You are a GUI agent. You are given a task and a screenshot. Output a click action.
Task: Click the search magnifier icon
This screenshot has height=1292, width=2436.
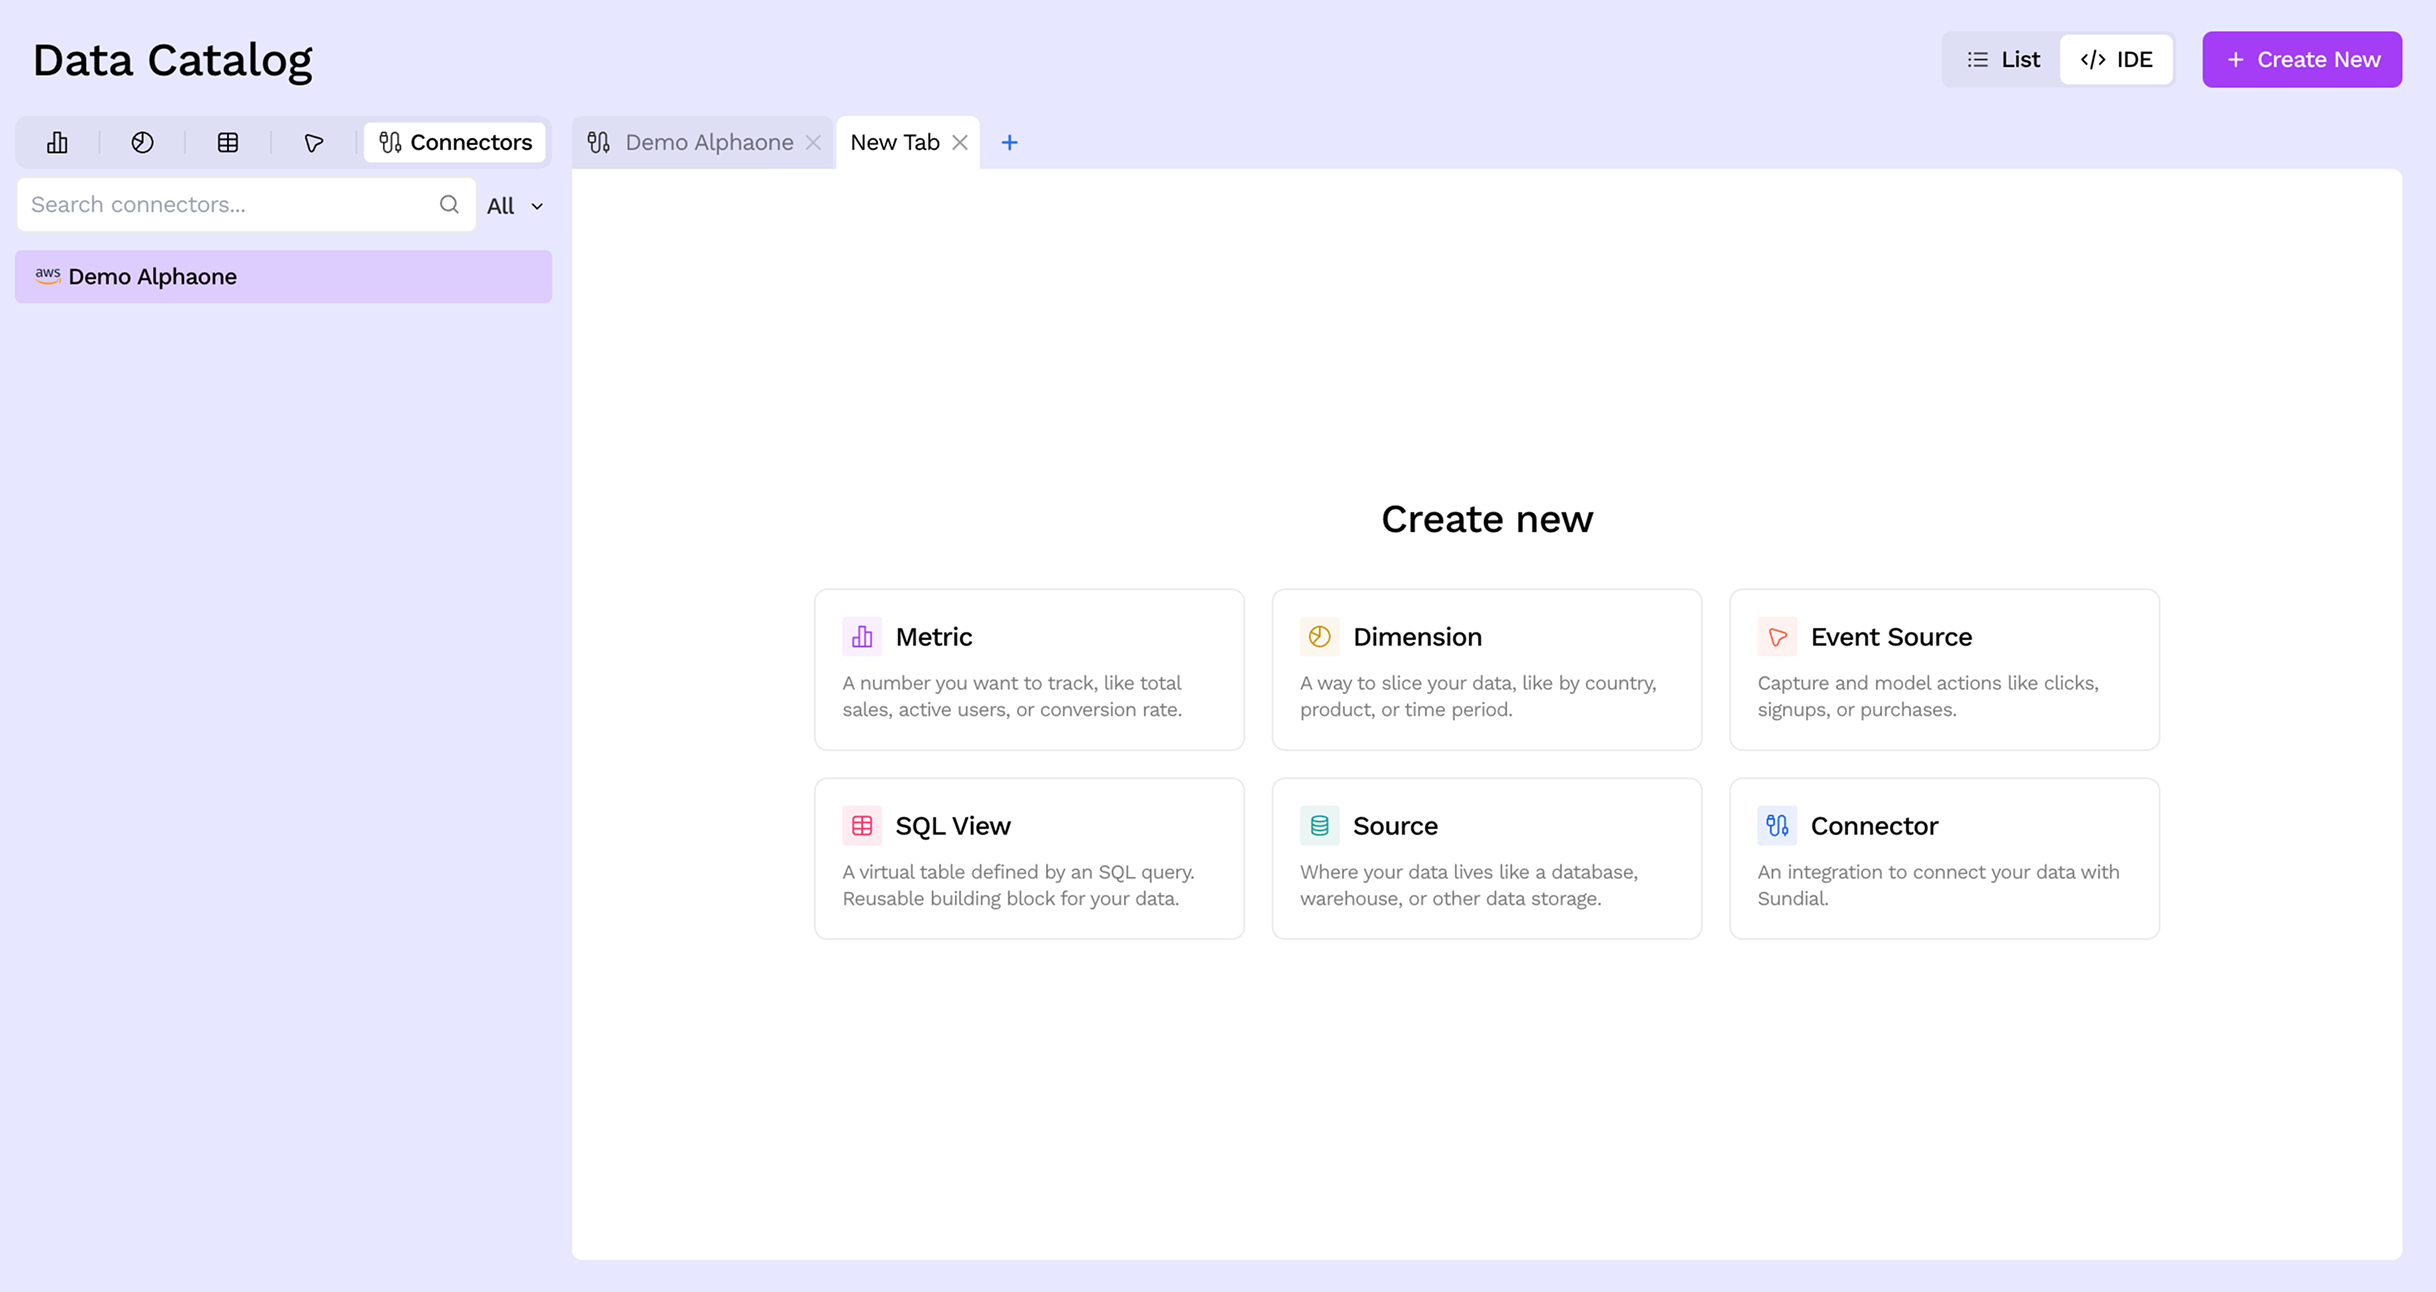tap(449, 204)
